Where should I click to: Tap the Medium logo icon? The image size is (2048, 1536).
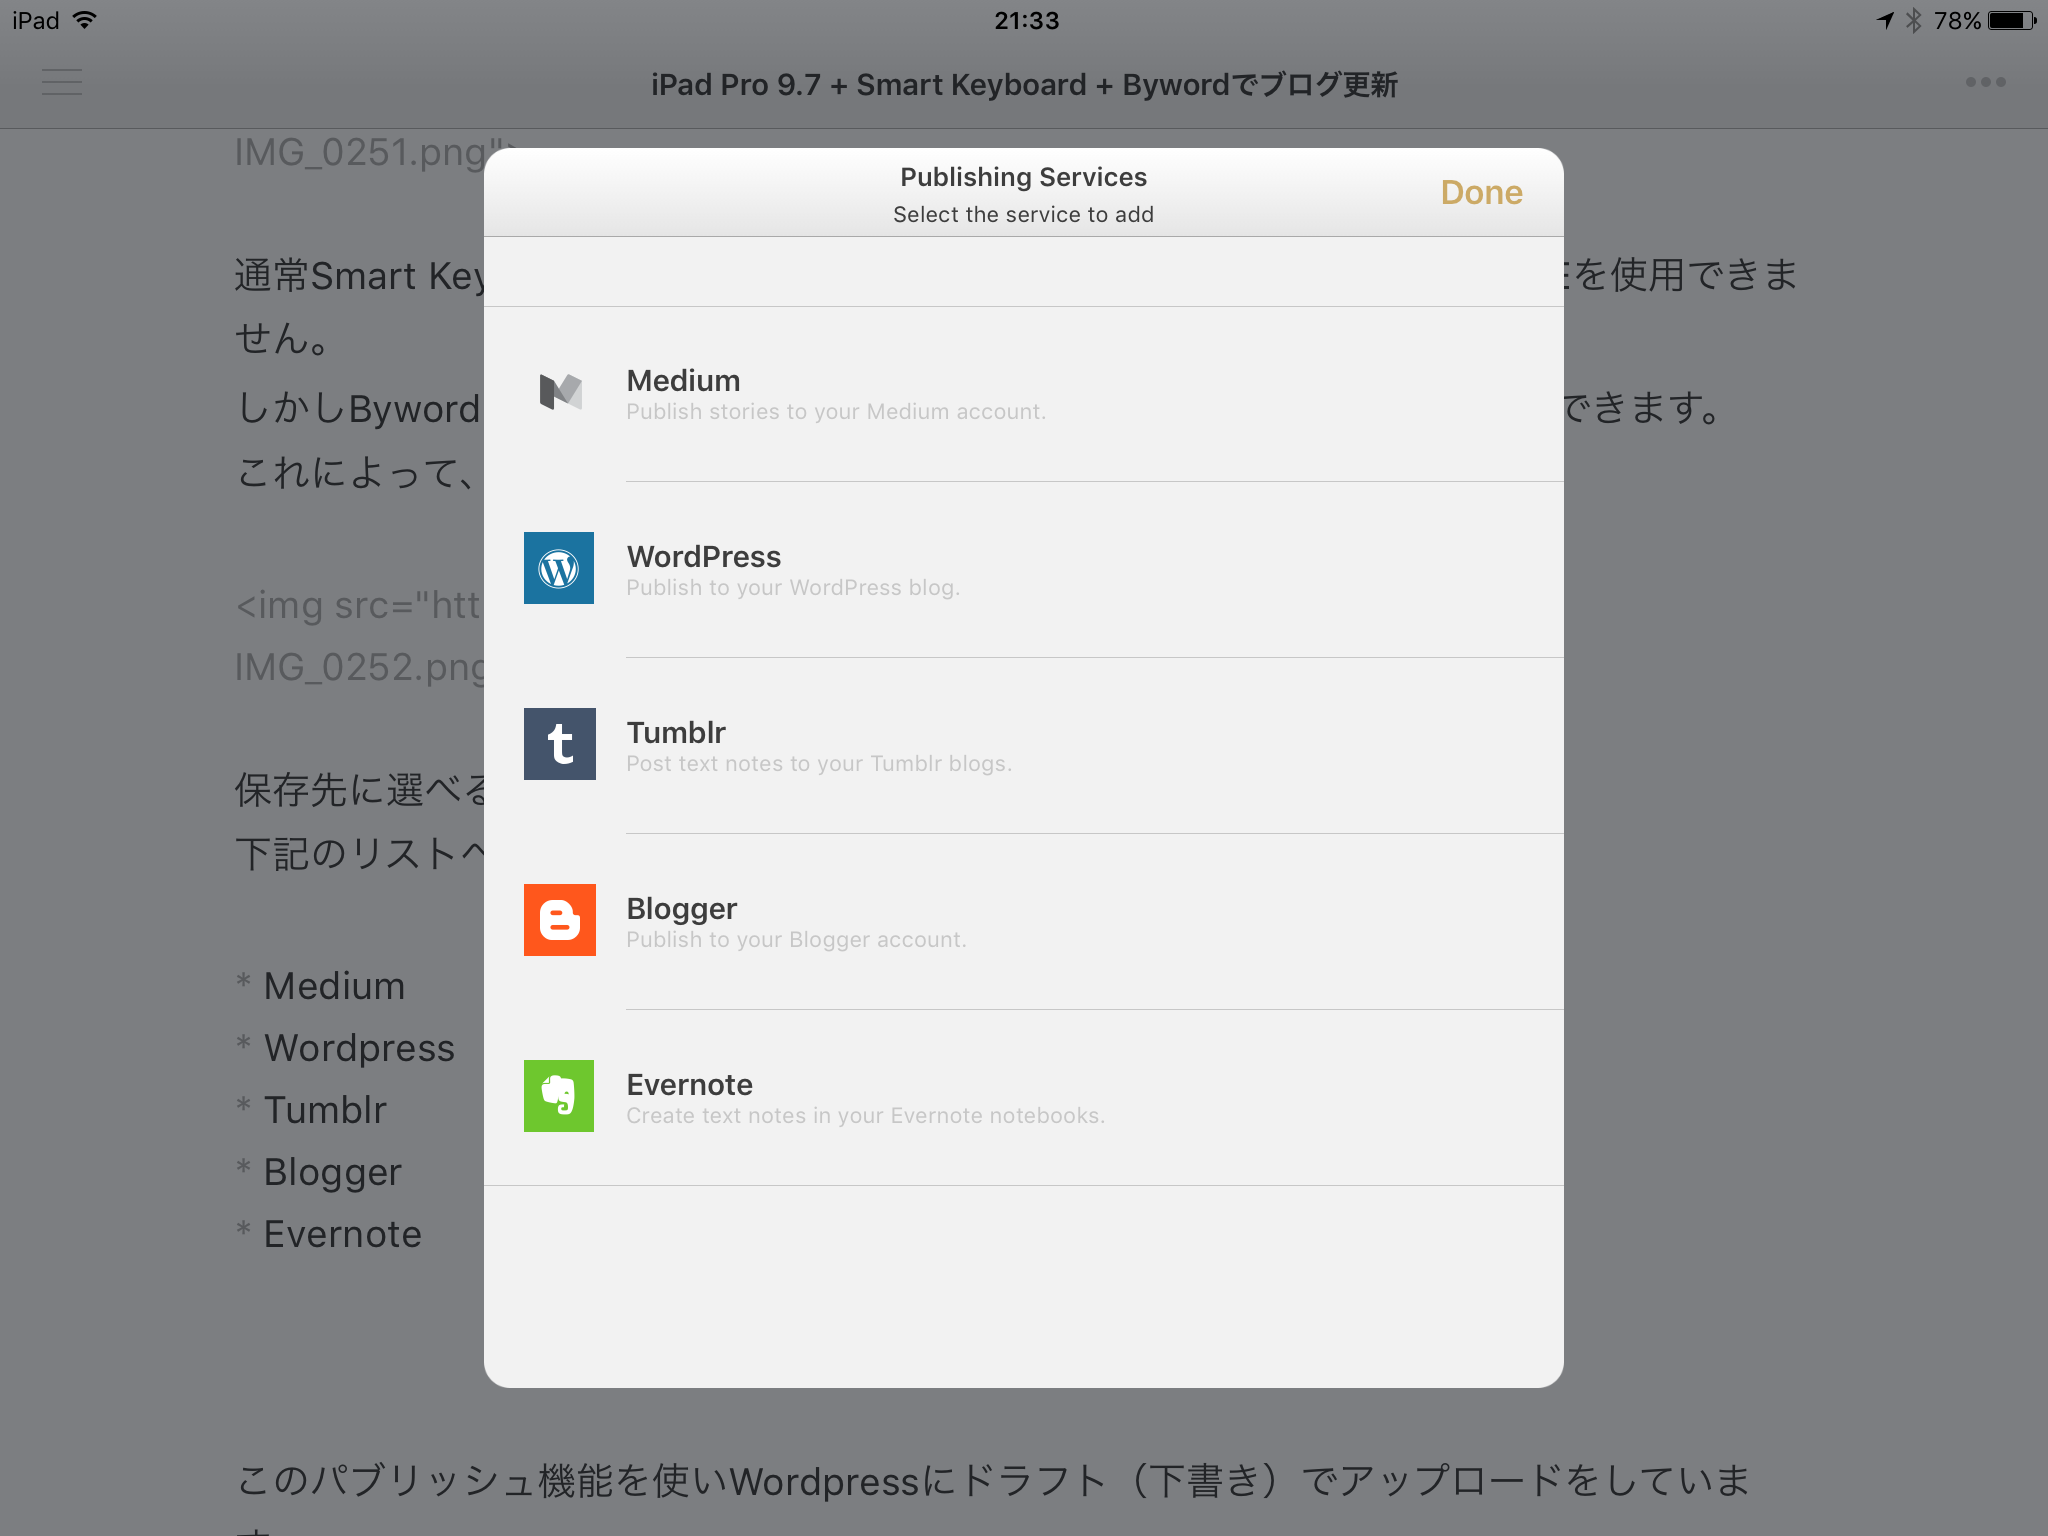[560, 392]
